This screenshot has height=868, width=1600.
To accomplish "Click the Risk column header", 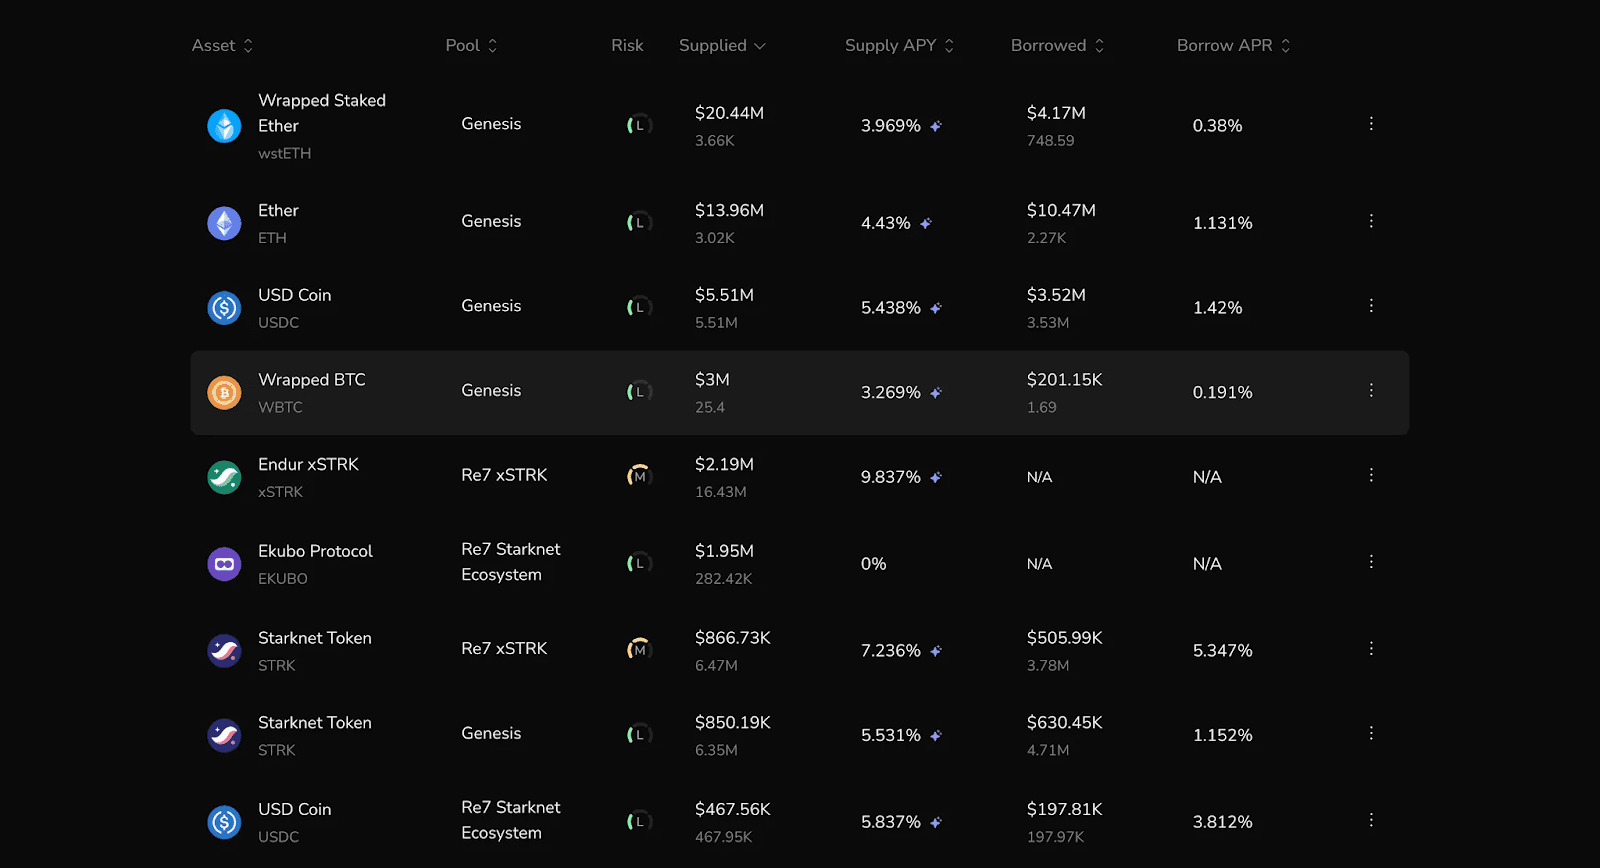I will click(627, 46).
